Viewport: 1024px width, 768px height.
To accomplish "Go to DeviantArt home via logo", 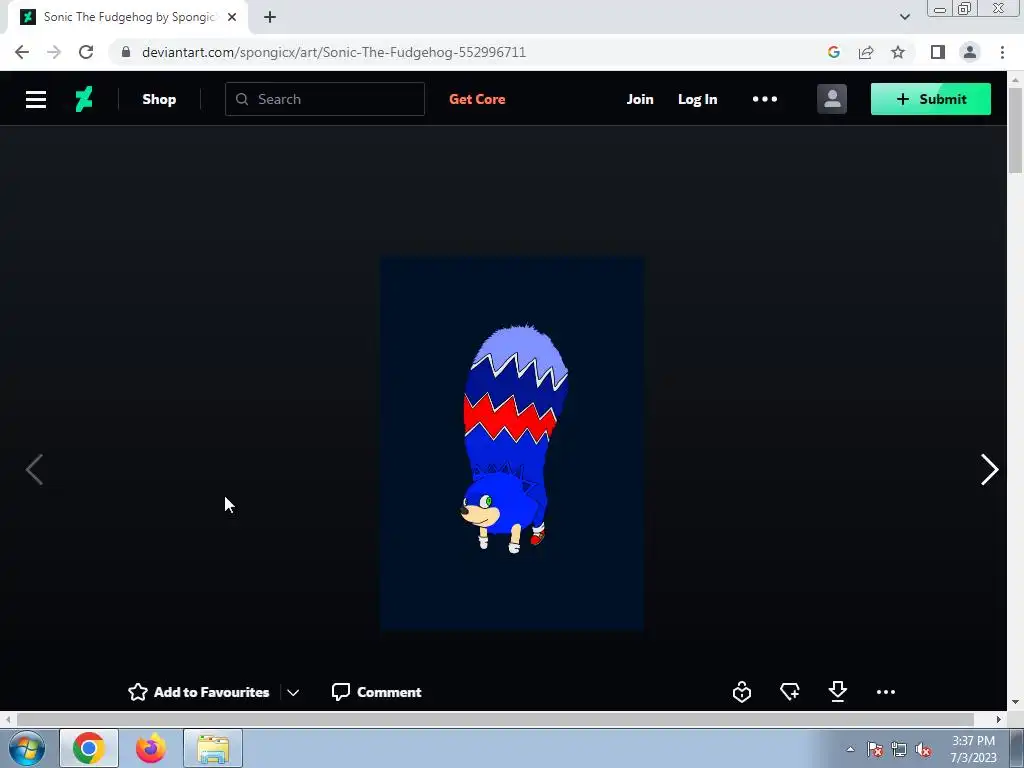I will tap(84, 99).
